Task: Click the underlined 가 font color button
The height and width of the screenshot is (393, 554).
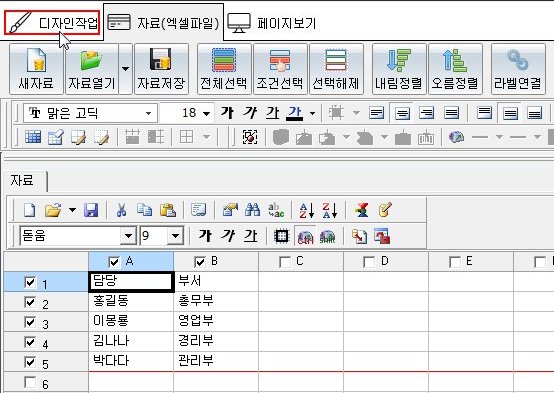Action: point(295,113)
